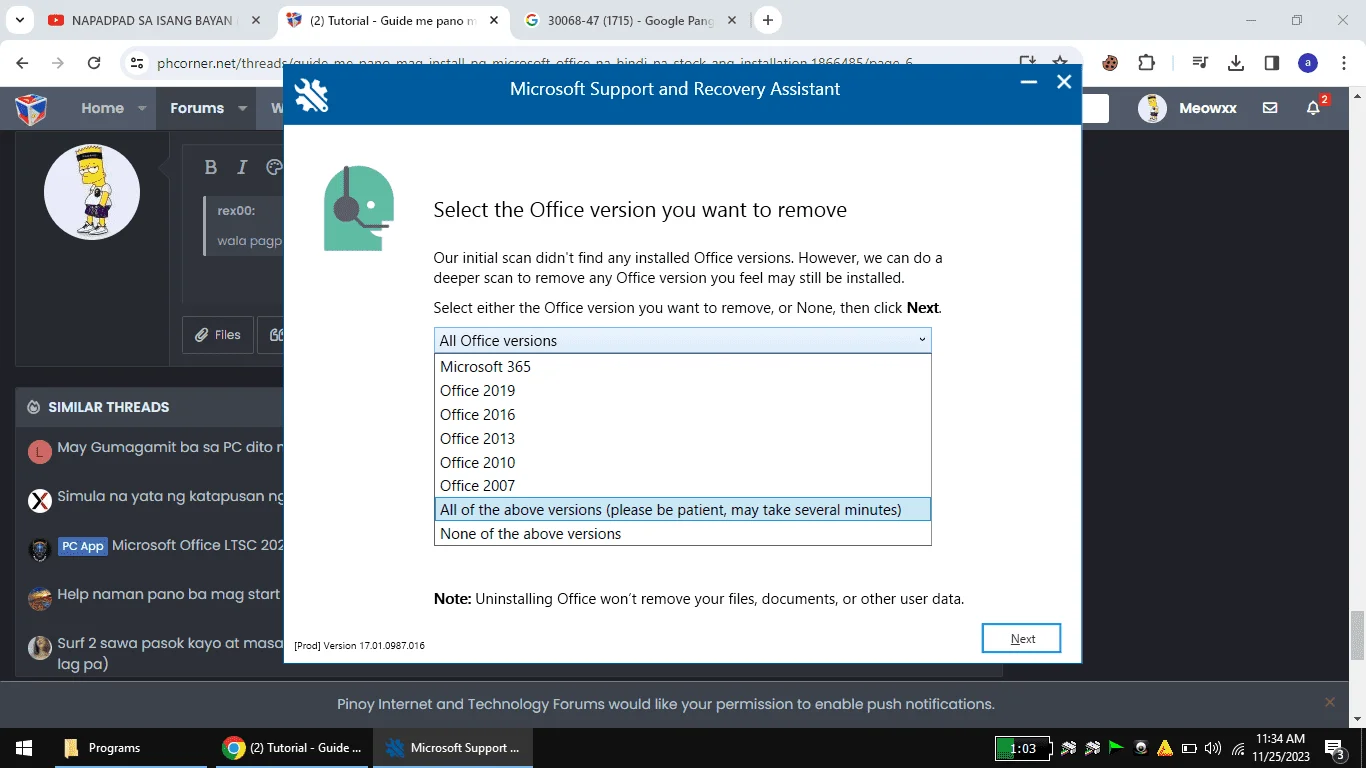Viewport: 1366px width, 768px height.
Task: Bookmark this page with the star icon
Action: pyautogui.click(x=1060, y=61)
